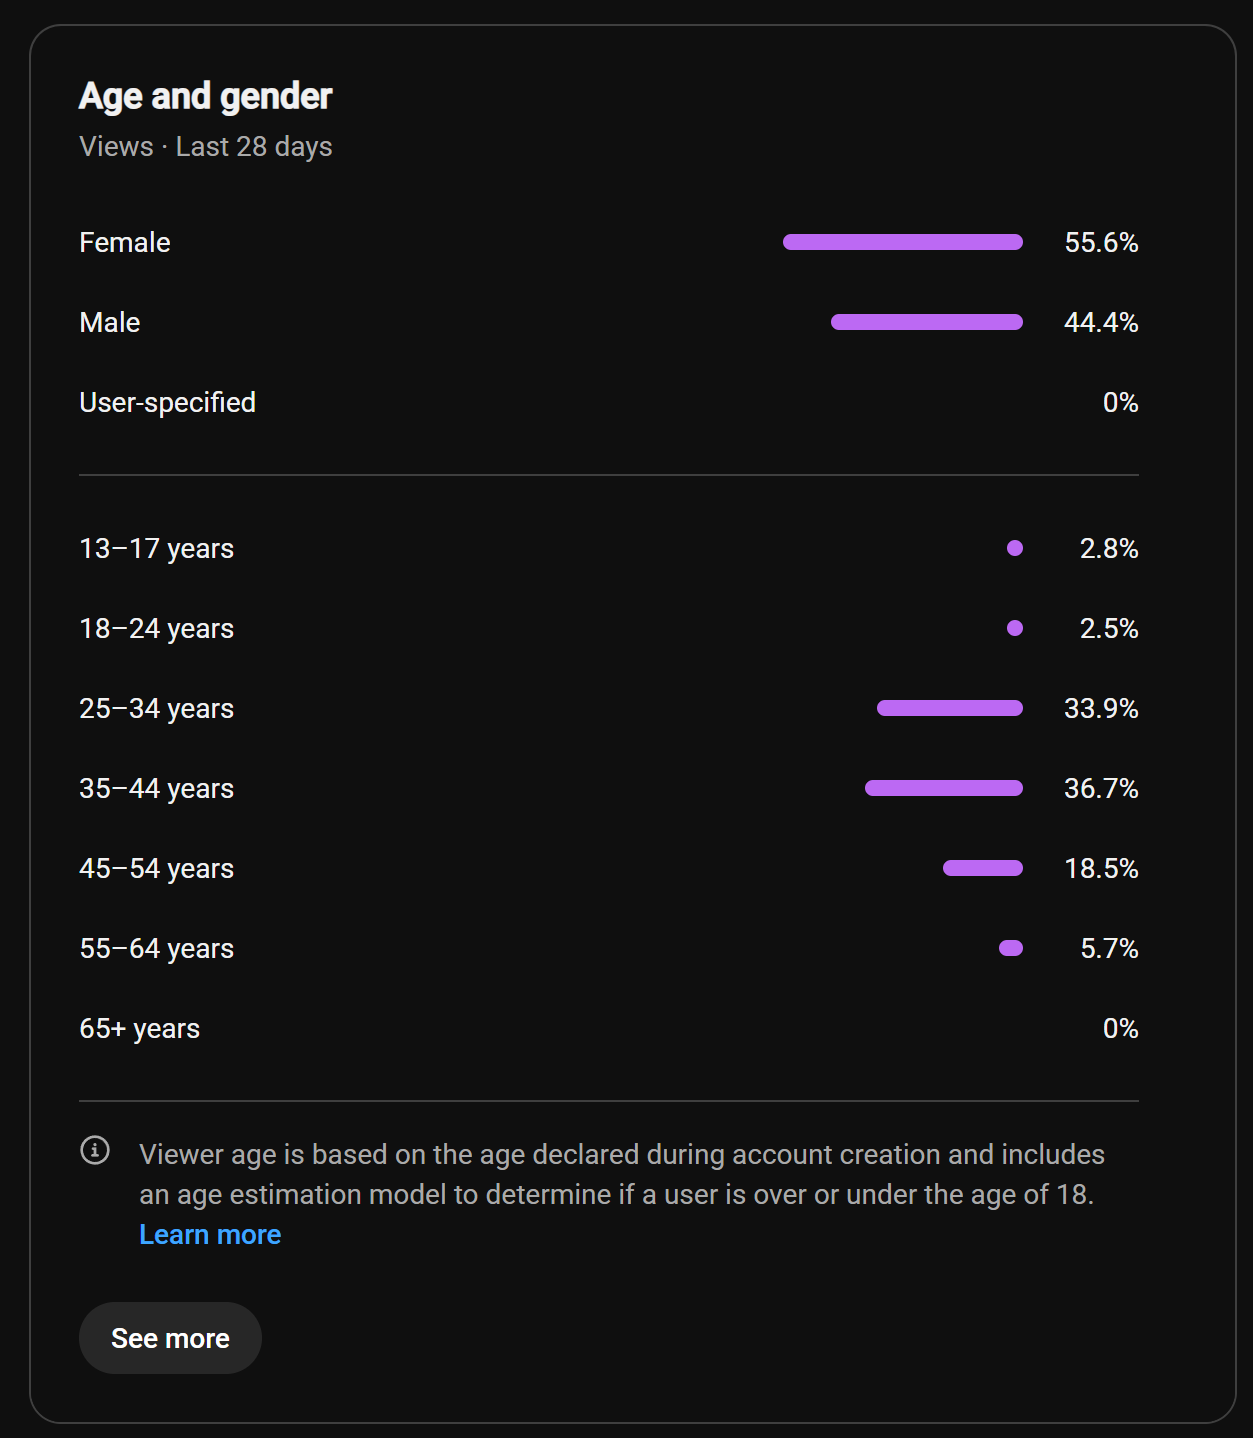
Task: Click the 55.6% Female value
Action: coord(1101,243)
